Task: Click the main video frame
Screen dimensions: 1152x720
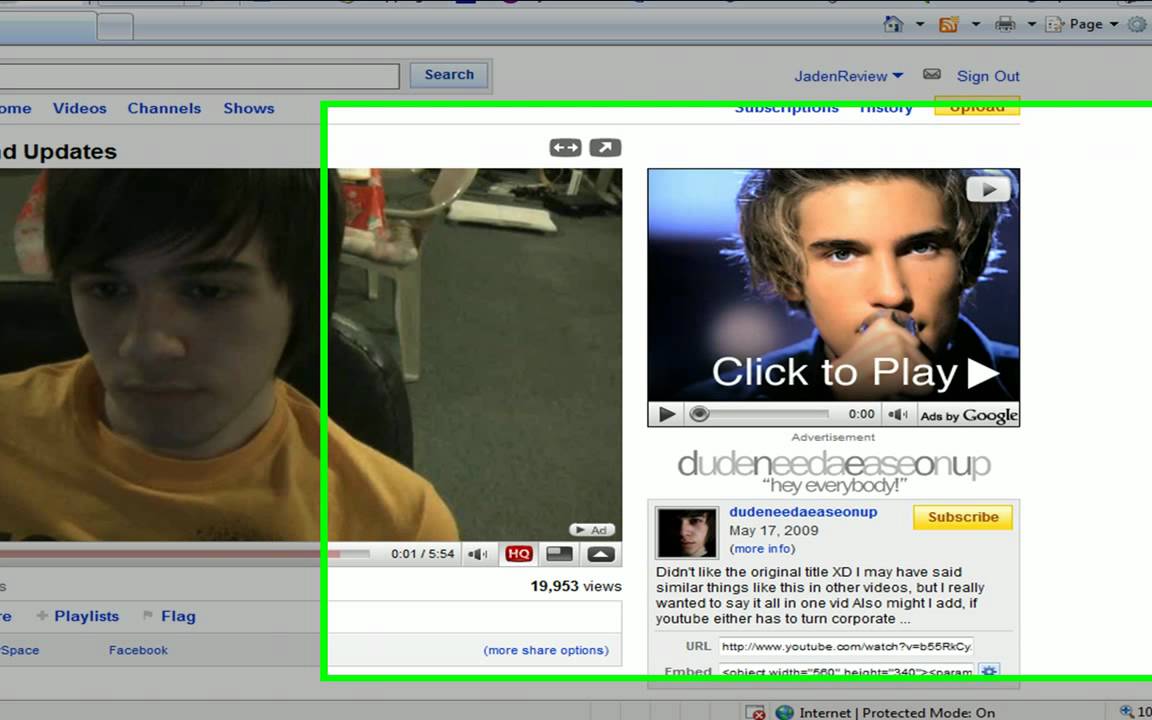Action: tap(311, 355)
